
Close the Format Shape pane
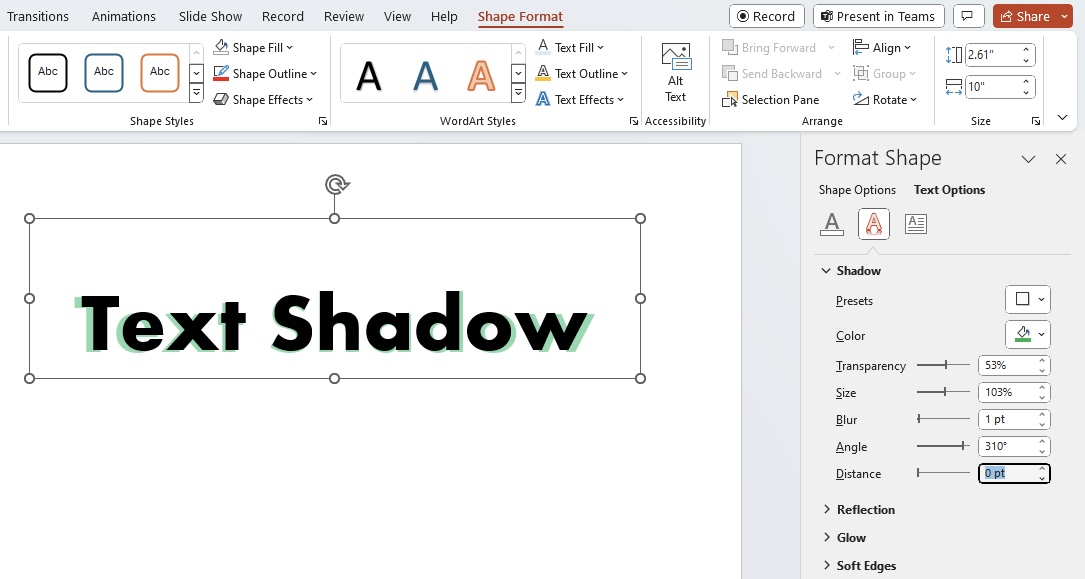point(1061,160)
